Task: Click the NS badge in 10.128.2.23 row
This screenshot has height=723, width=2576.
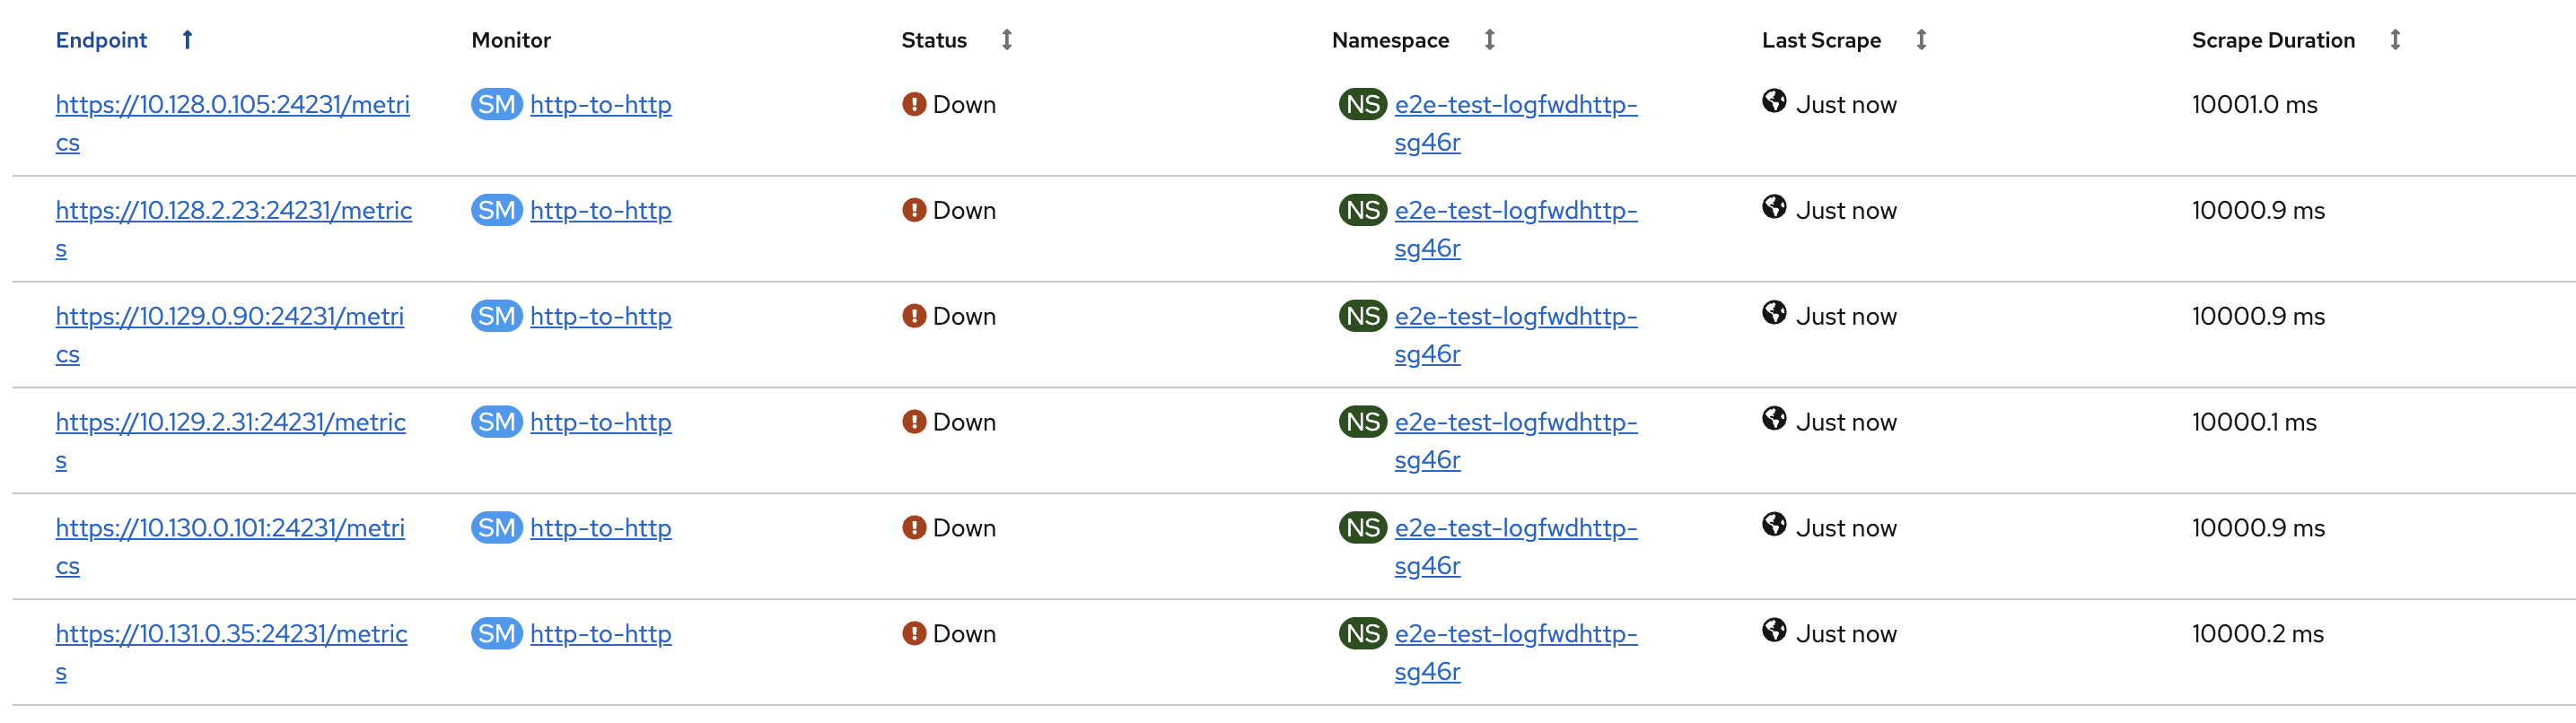Action: click(x=1362, y=211)
